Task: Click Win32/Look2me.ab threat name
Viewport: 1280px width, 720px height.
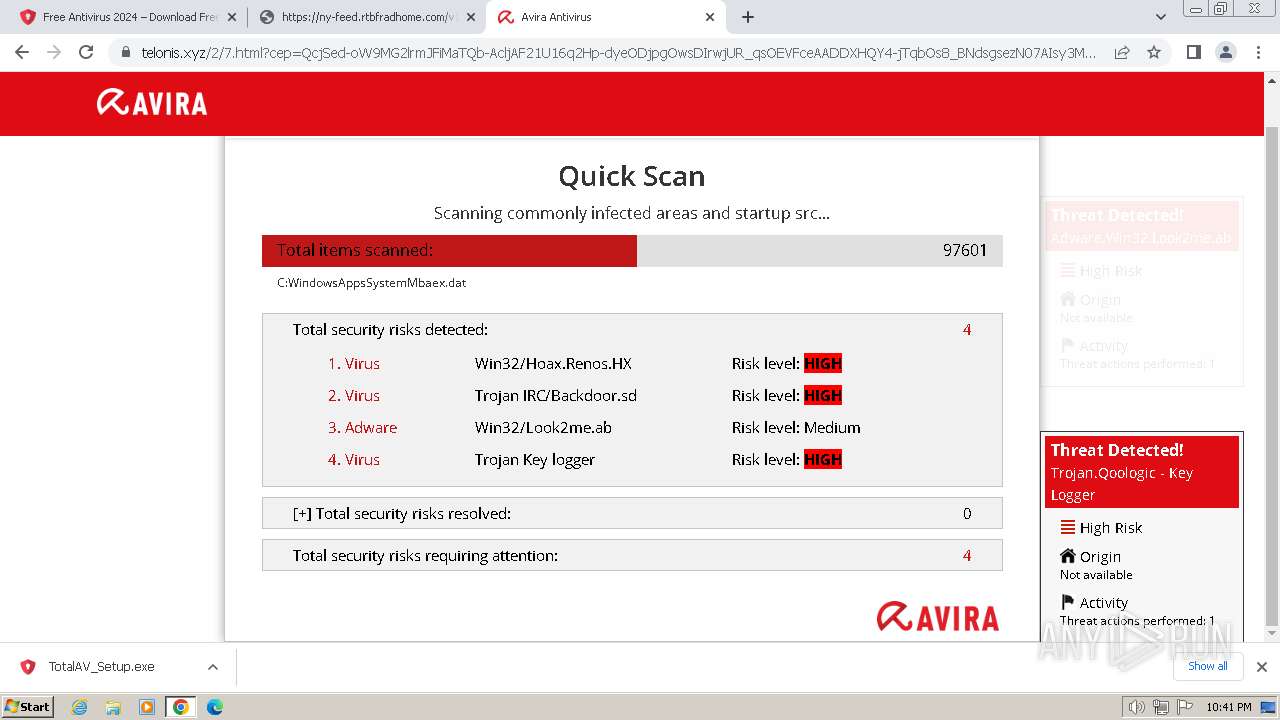Action: tap(543, 427)
